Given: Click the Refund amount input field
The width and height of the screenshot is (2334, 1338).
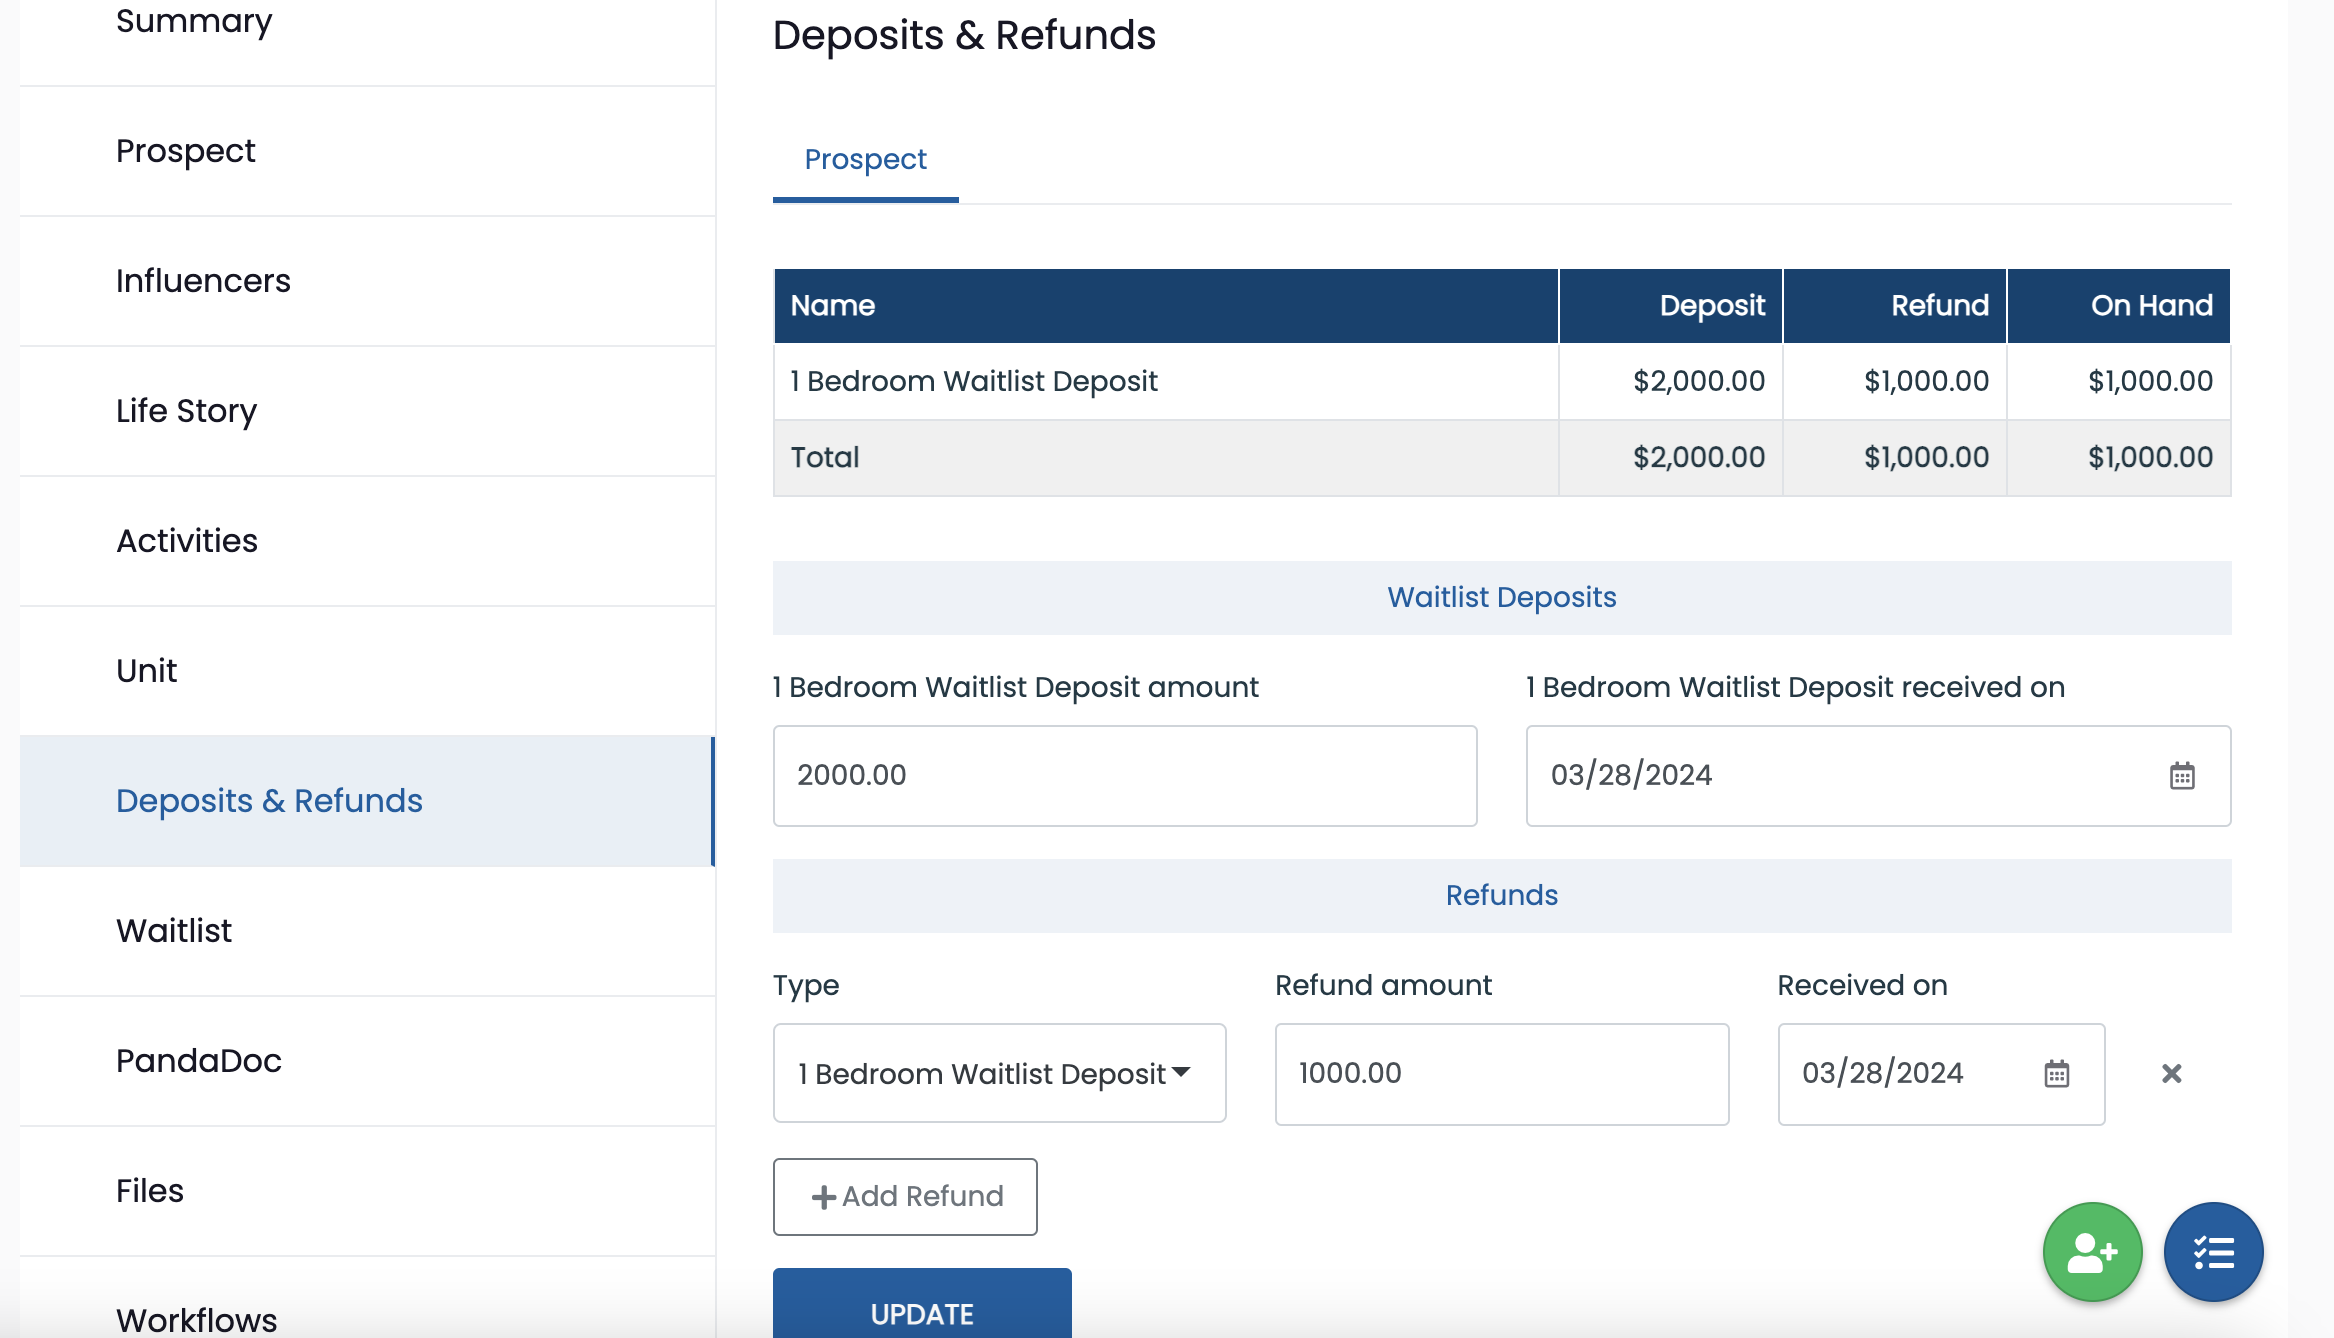Looking at the screenshot, I should pyautogui.click(x=1502, y=1074).
